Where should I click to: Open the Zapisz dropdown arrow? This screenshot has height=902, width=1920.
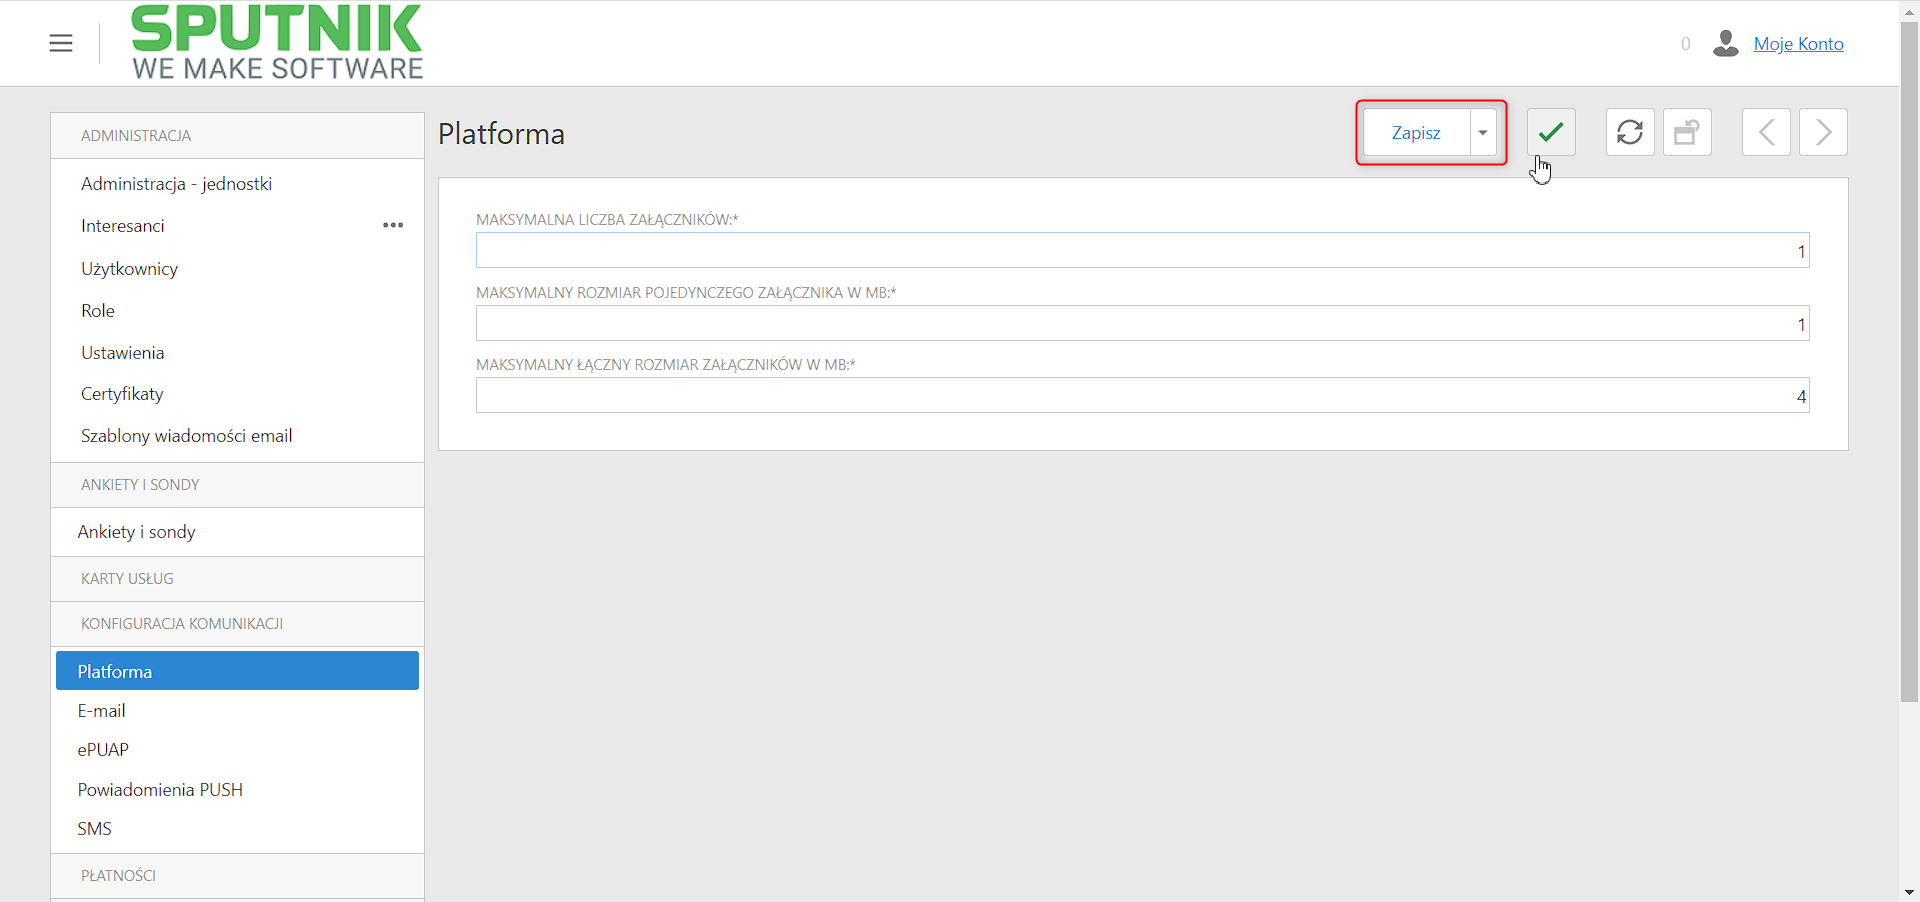[x=1483, y=132]
